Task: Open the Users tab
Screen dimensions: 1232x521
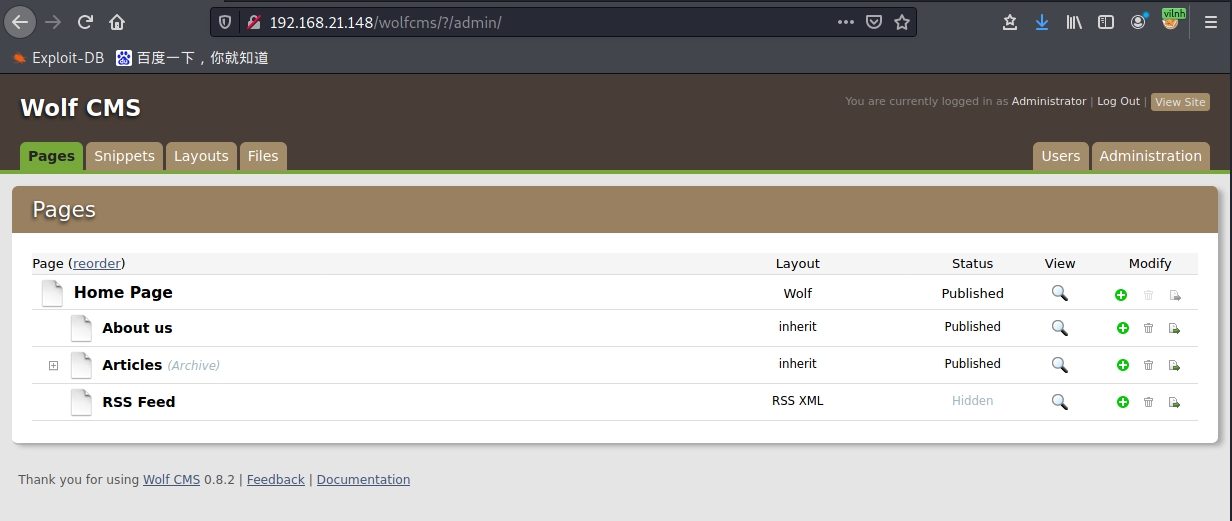Action: pos(1060,156)
